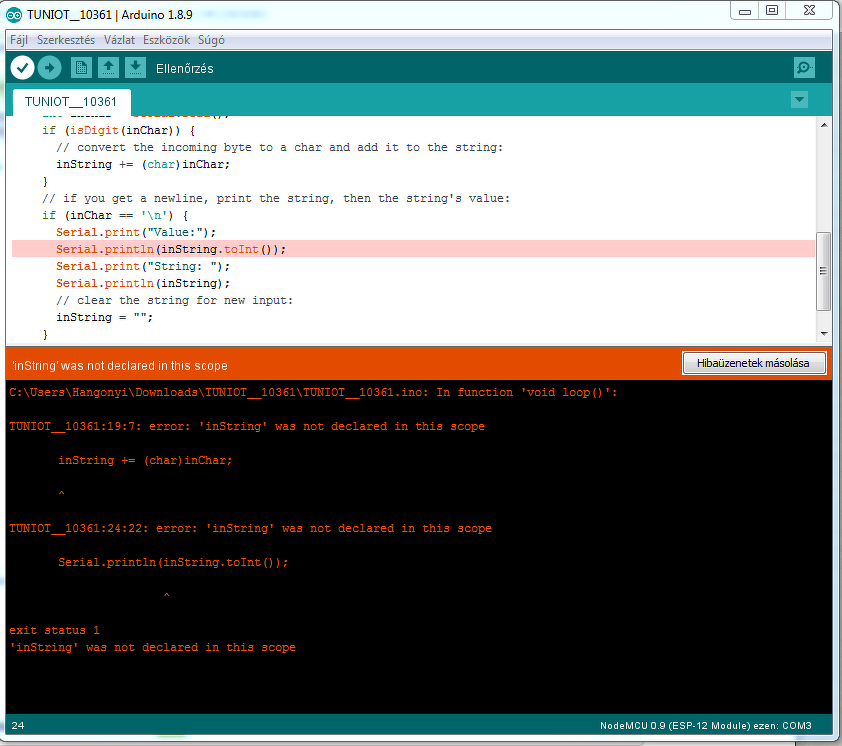Image resolution: width=842 pixels, height=746 pixels.
Task: Click the console 'Serial.println(inString.toInt());' snippet
Action: [x=173, y=562]
